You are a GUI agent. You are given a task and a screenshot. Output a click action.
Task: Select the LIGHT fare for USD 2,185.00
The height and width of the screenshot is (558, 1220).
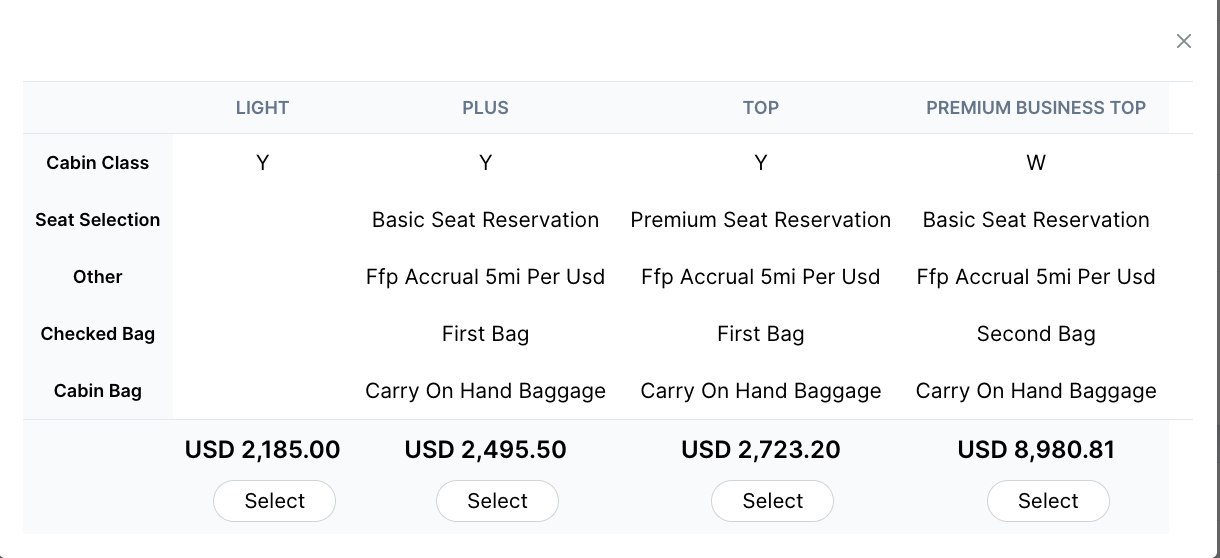[x=274, y=501]
